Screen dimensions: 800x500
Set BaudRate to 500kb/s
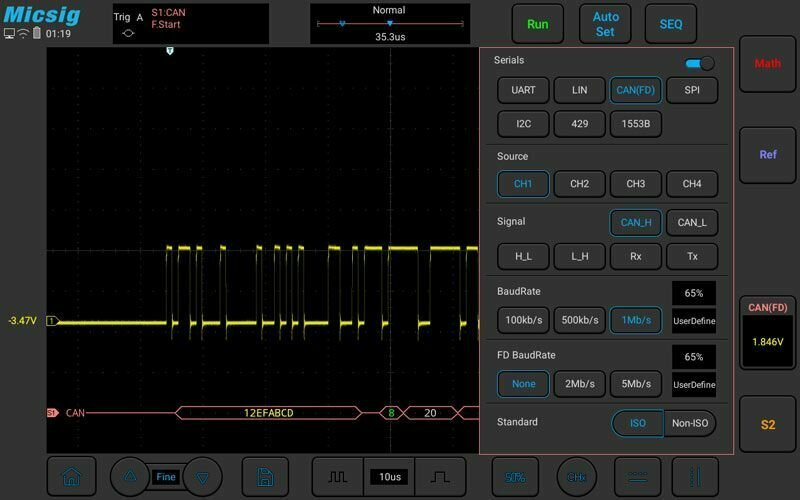click(x=580, y=320)
